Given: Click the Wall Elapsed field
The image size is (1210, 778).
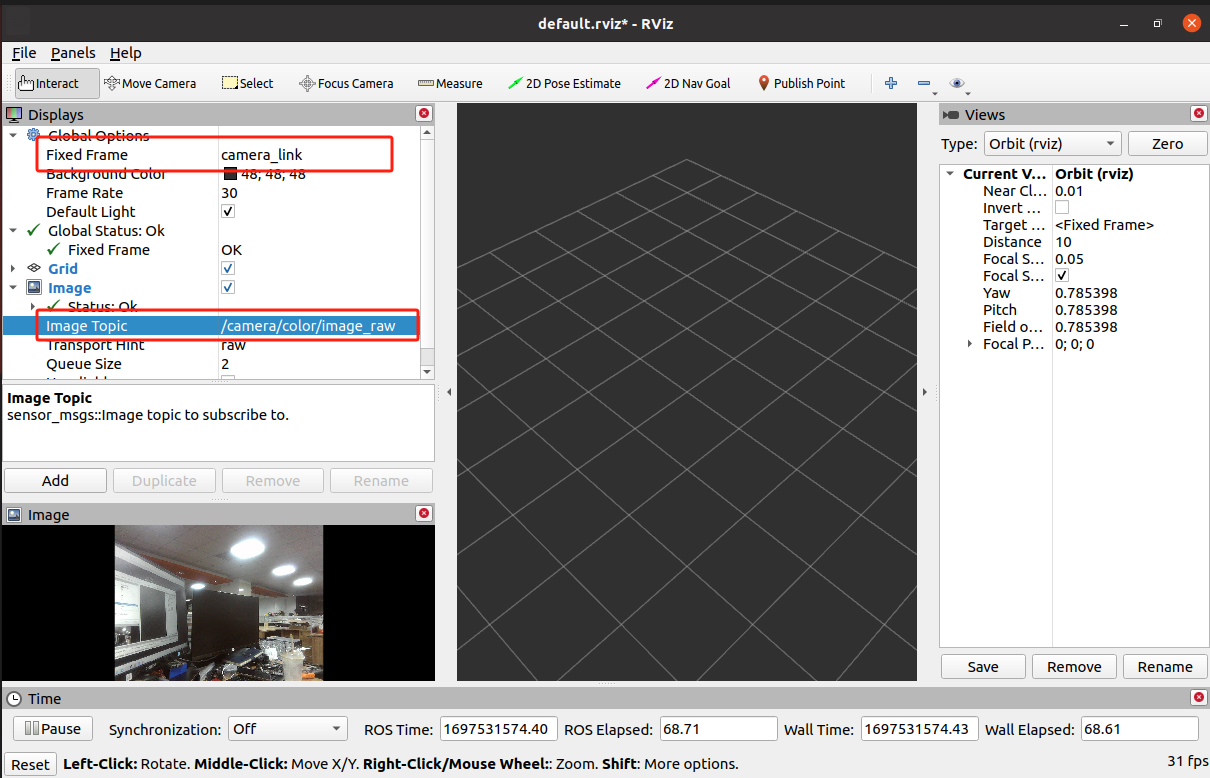Looking at the screenshot, I should tap(1139, 729).
